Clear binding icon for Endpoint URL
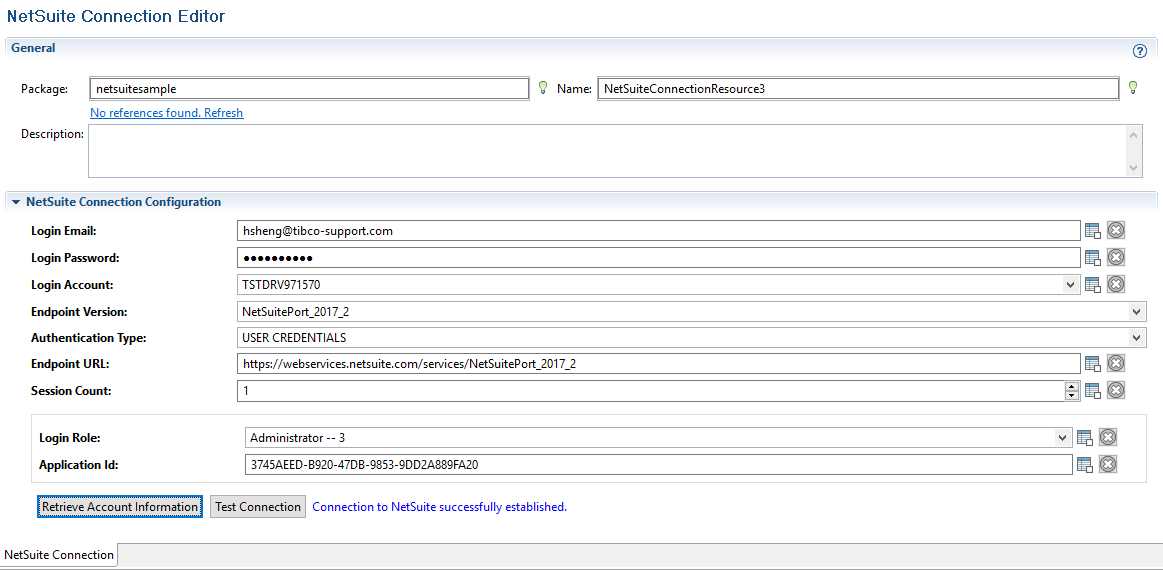 click(x=1116, y=363)
